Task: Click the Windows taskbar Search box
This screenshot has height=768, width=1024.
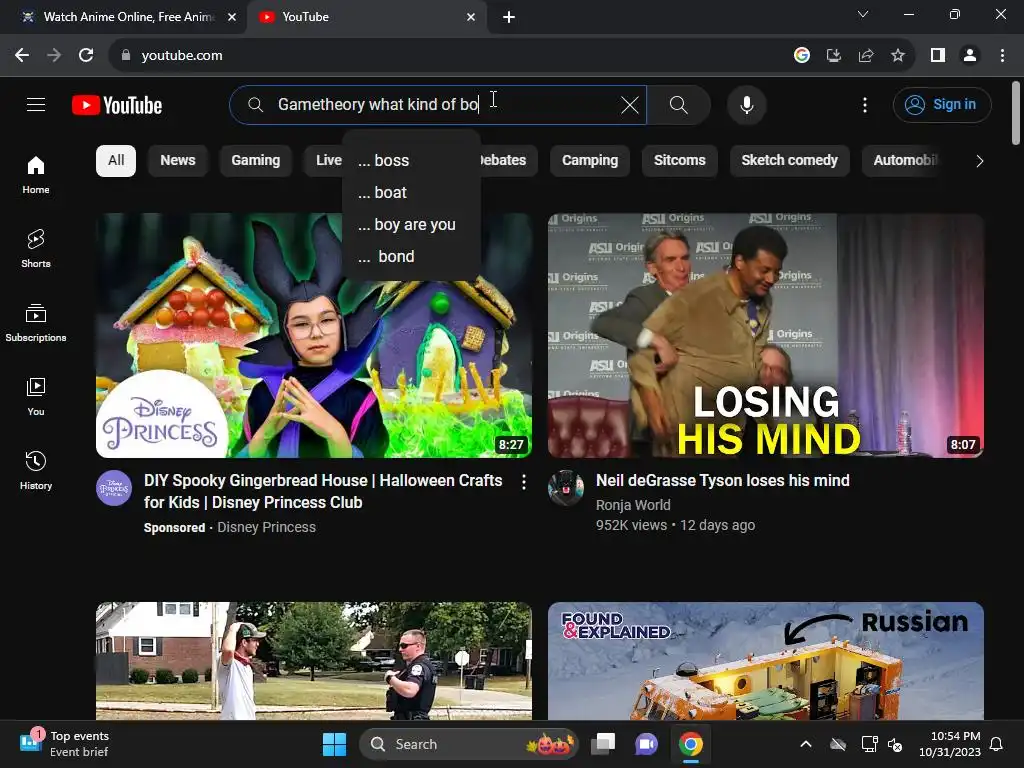Action: [468, 744]
